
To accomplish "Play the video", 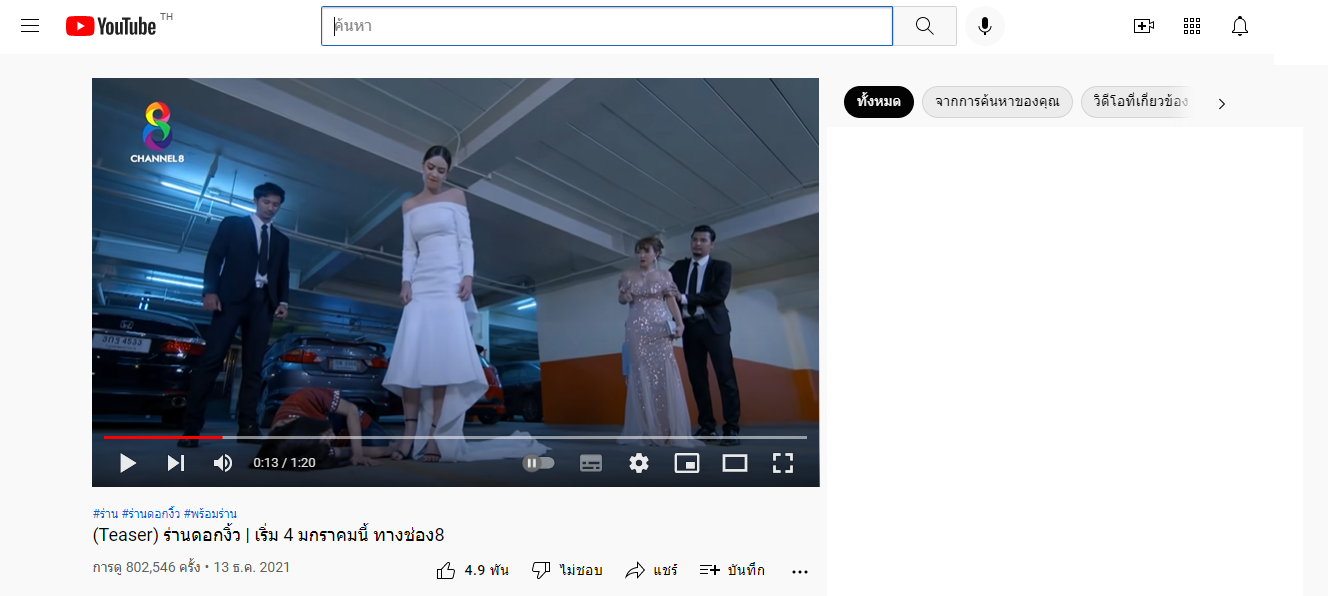I will (x=127, y=463).
